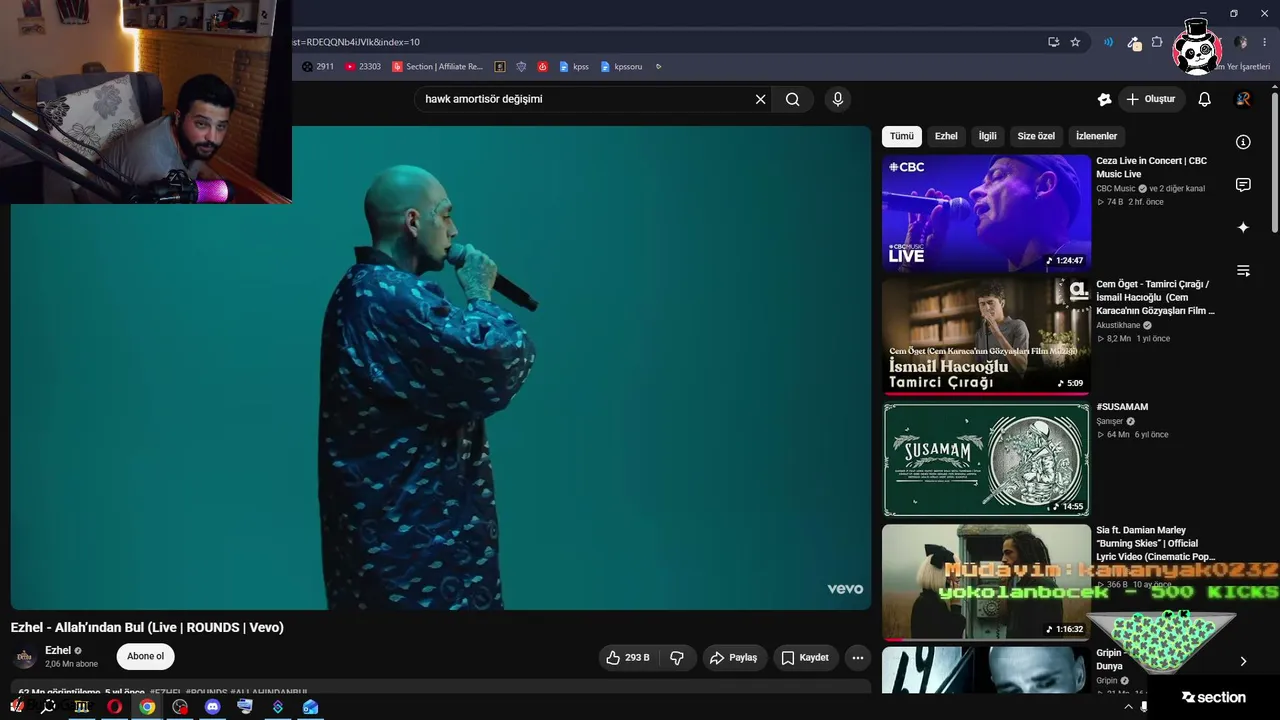
Task: Open the YouTube notifications bell
Action: tap(1205, 99)
